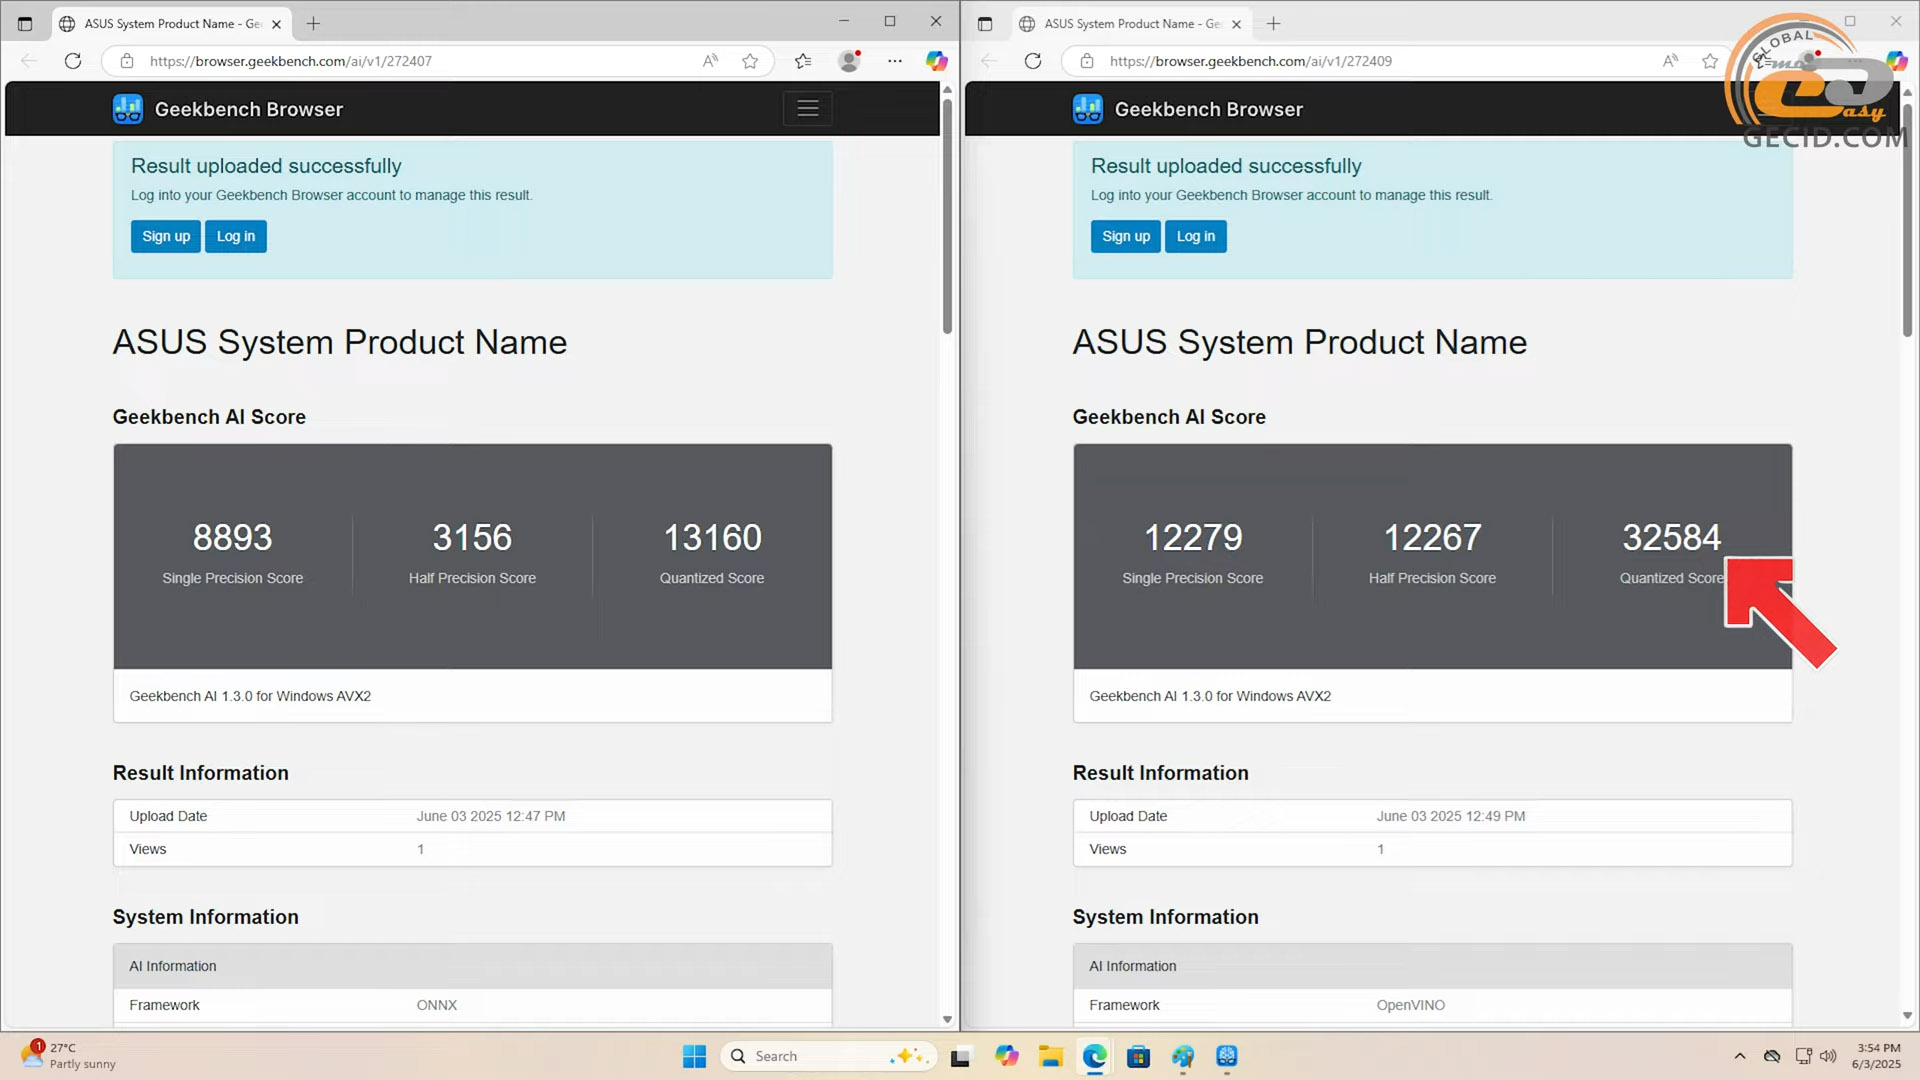Viewport: 1920px width, 1080px height.
Task: Open new tab in left window
Action: [x=313, y=23]
